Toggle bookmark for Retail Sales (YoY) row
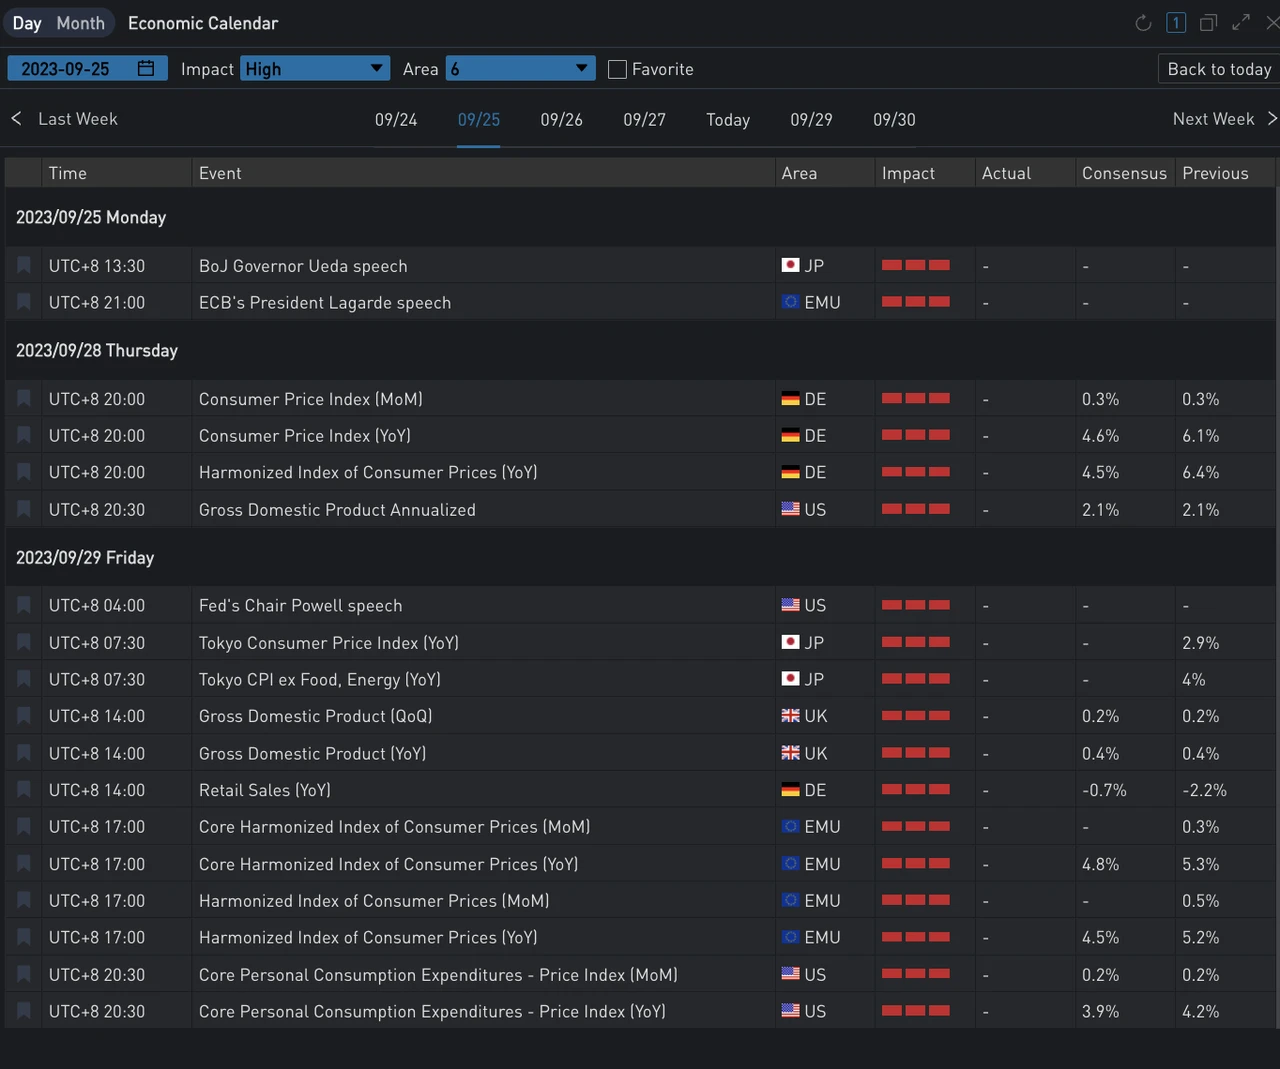1280x1069 pixels. 24,790
